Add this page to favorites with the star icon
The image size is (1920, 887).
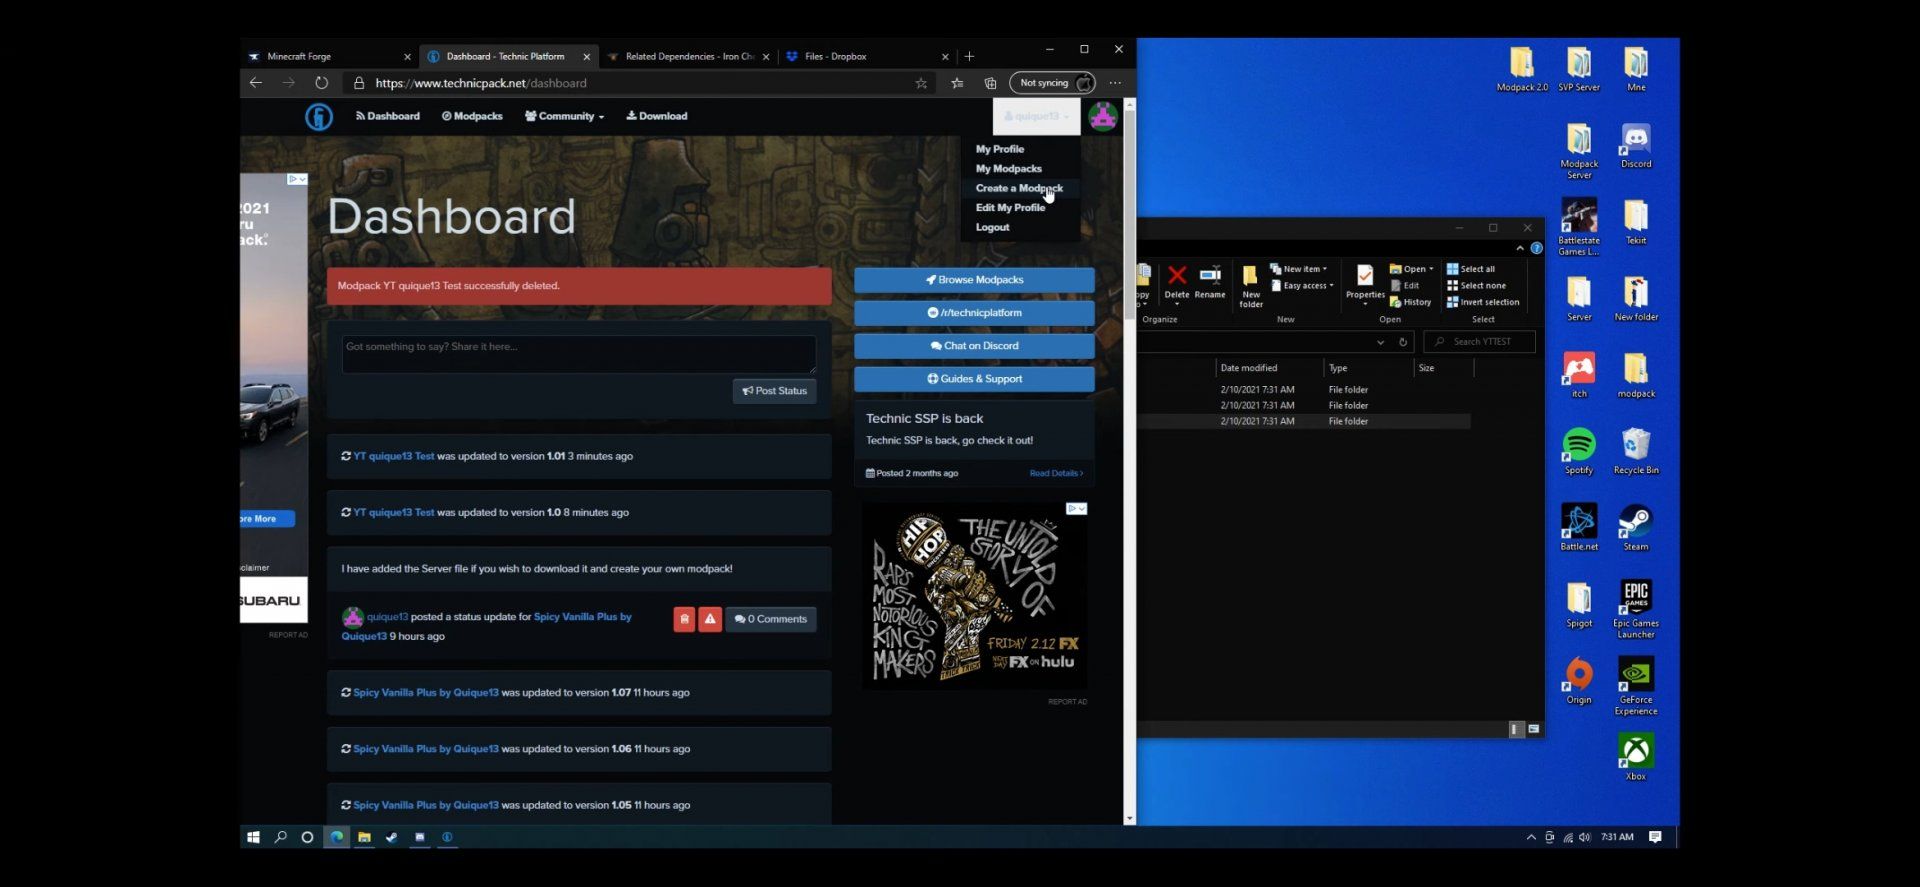pos(921,83)
